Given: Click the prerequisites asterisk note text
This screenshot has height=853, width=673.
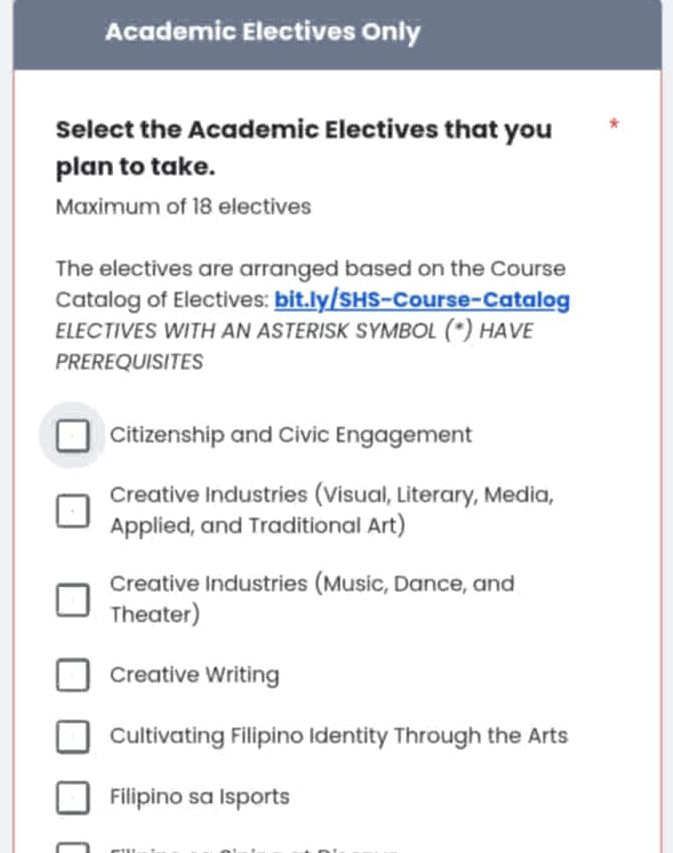Looking at the screenshot, I should click(295, 346).
